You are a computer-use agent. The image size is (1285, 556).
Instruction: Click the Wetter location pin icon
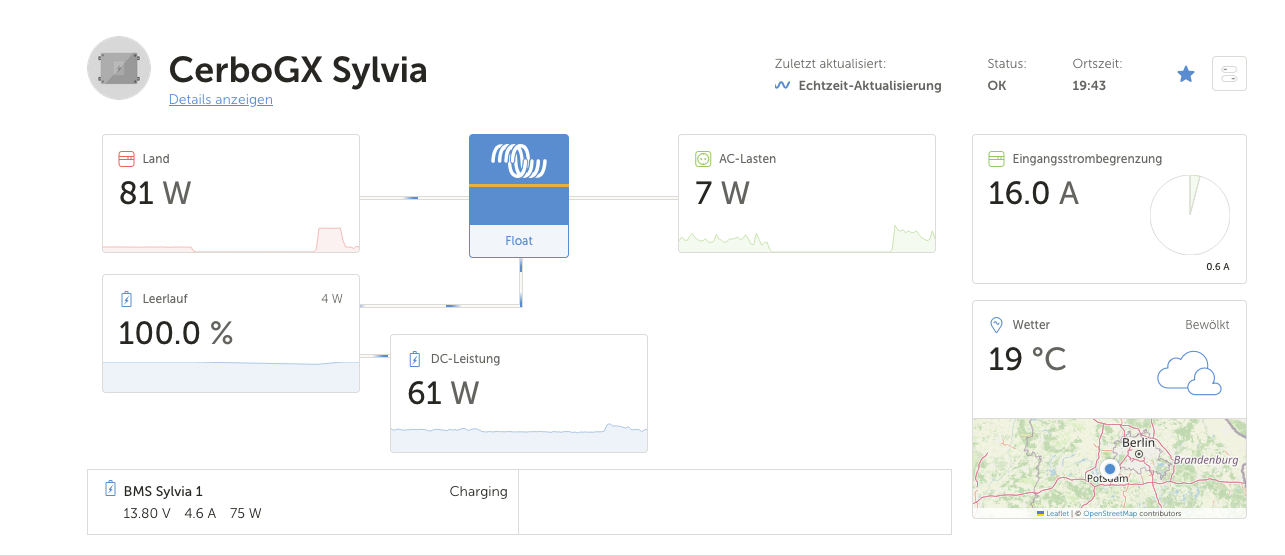point(996,325)
